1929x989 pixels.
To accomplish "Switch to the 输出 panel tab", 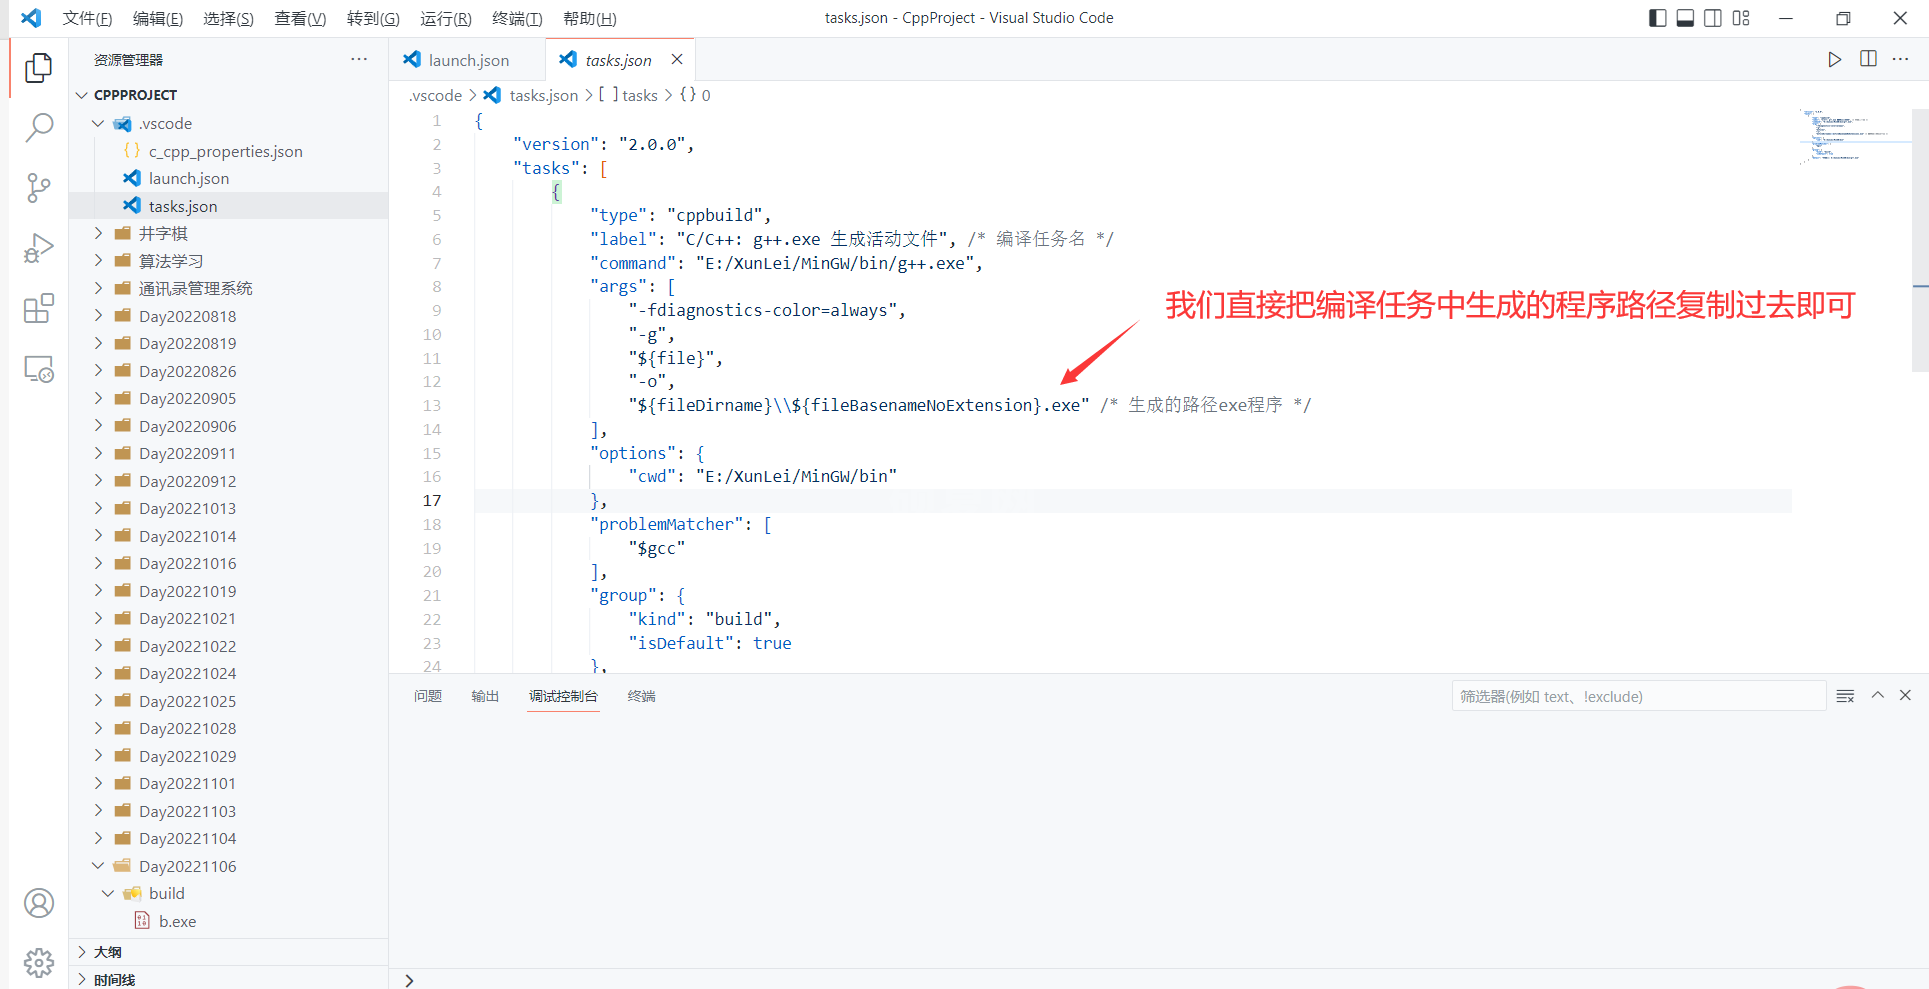I will [485, 696].
